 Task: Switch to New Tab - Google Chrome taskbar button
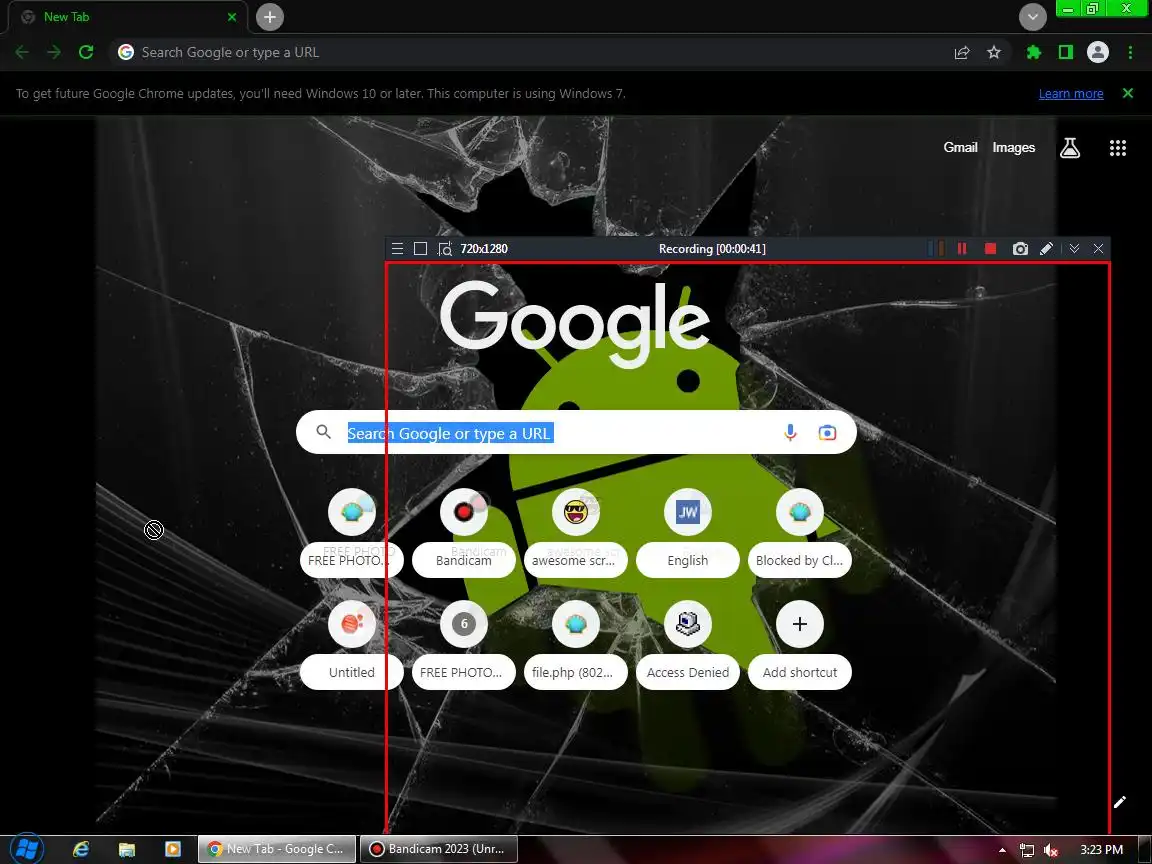click(276, 849)
